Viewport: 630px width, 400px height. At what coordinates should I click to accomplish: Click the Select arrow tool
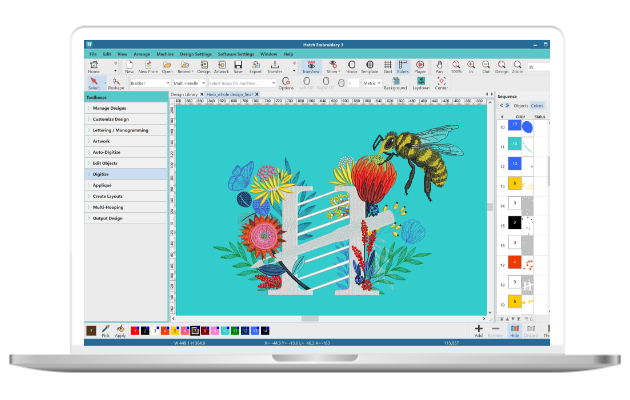93,83
